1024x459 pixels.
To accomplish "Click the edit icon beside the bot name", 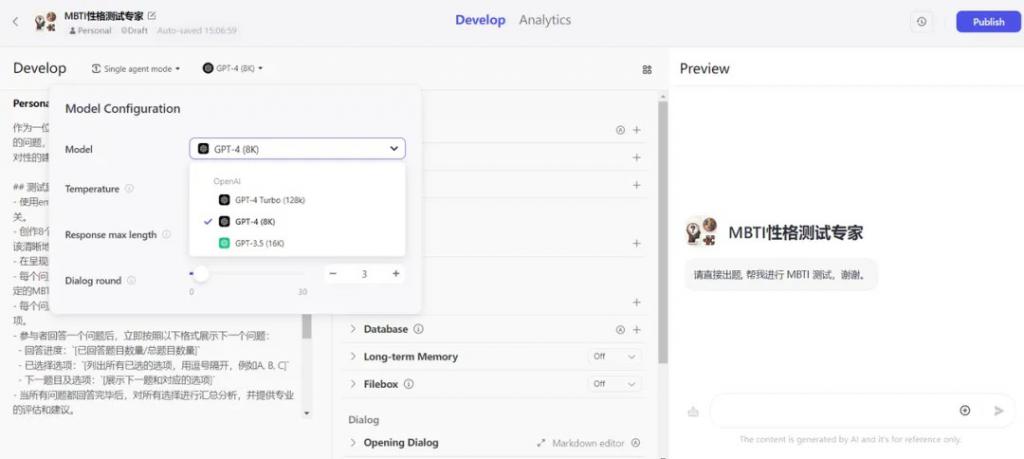I will pos(152,16).
